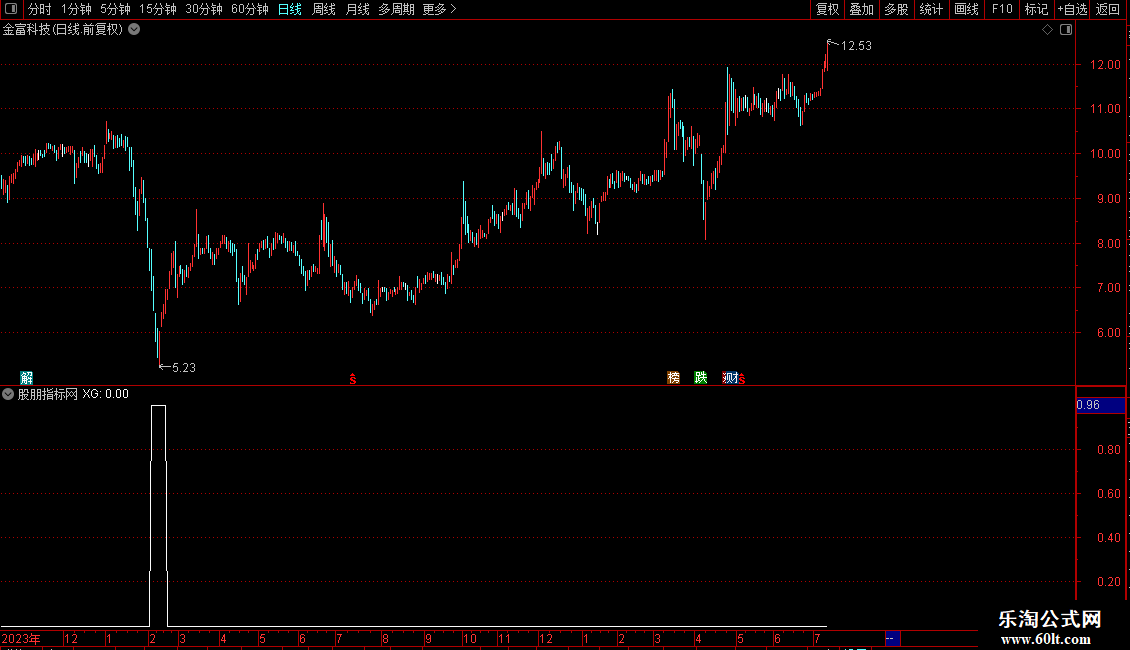
Task: Switch to 周线 weekly chart
Action: pyautogui.click(x=324, y=9)
